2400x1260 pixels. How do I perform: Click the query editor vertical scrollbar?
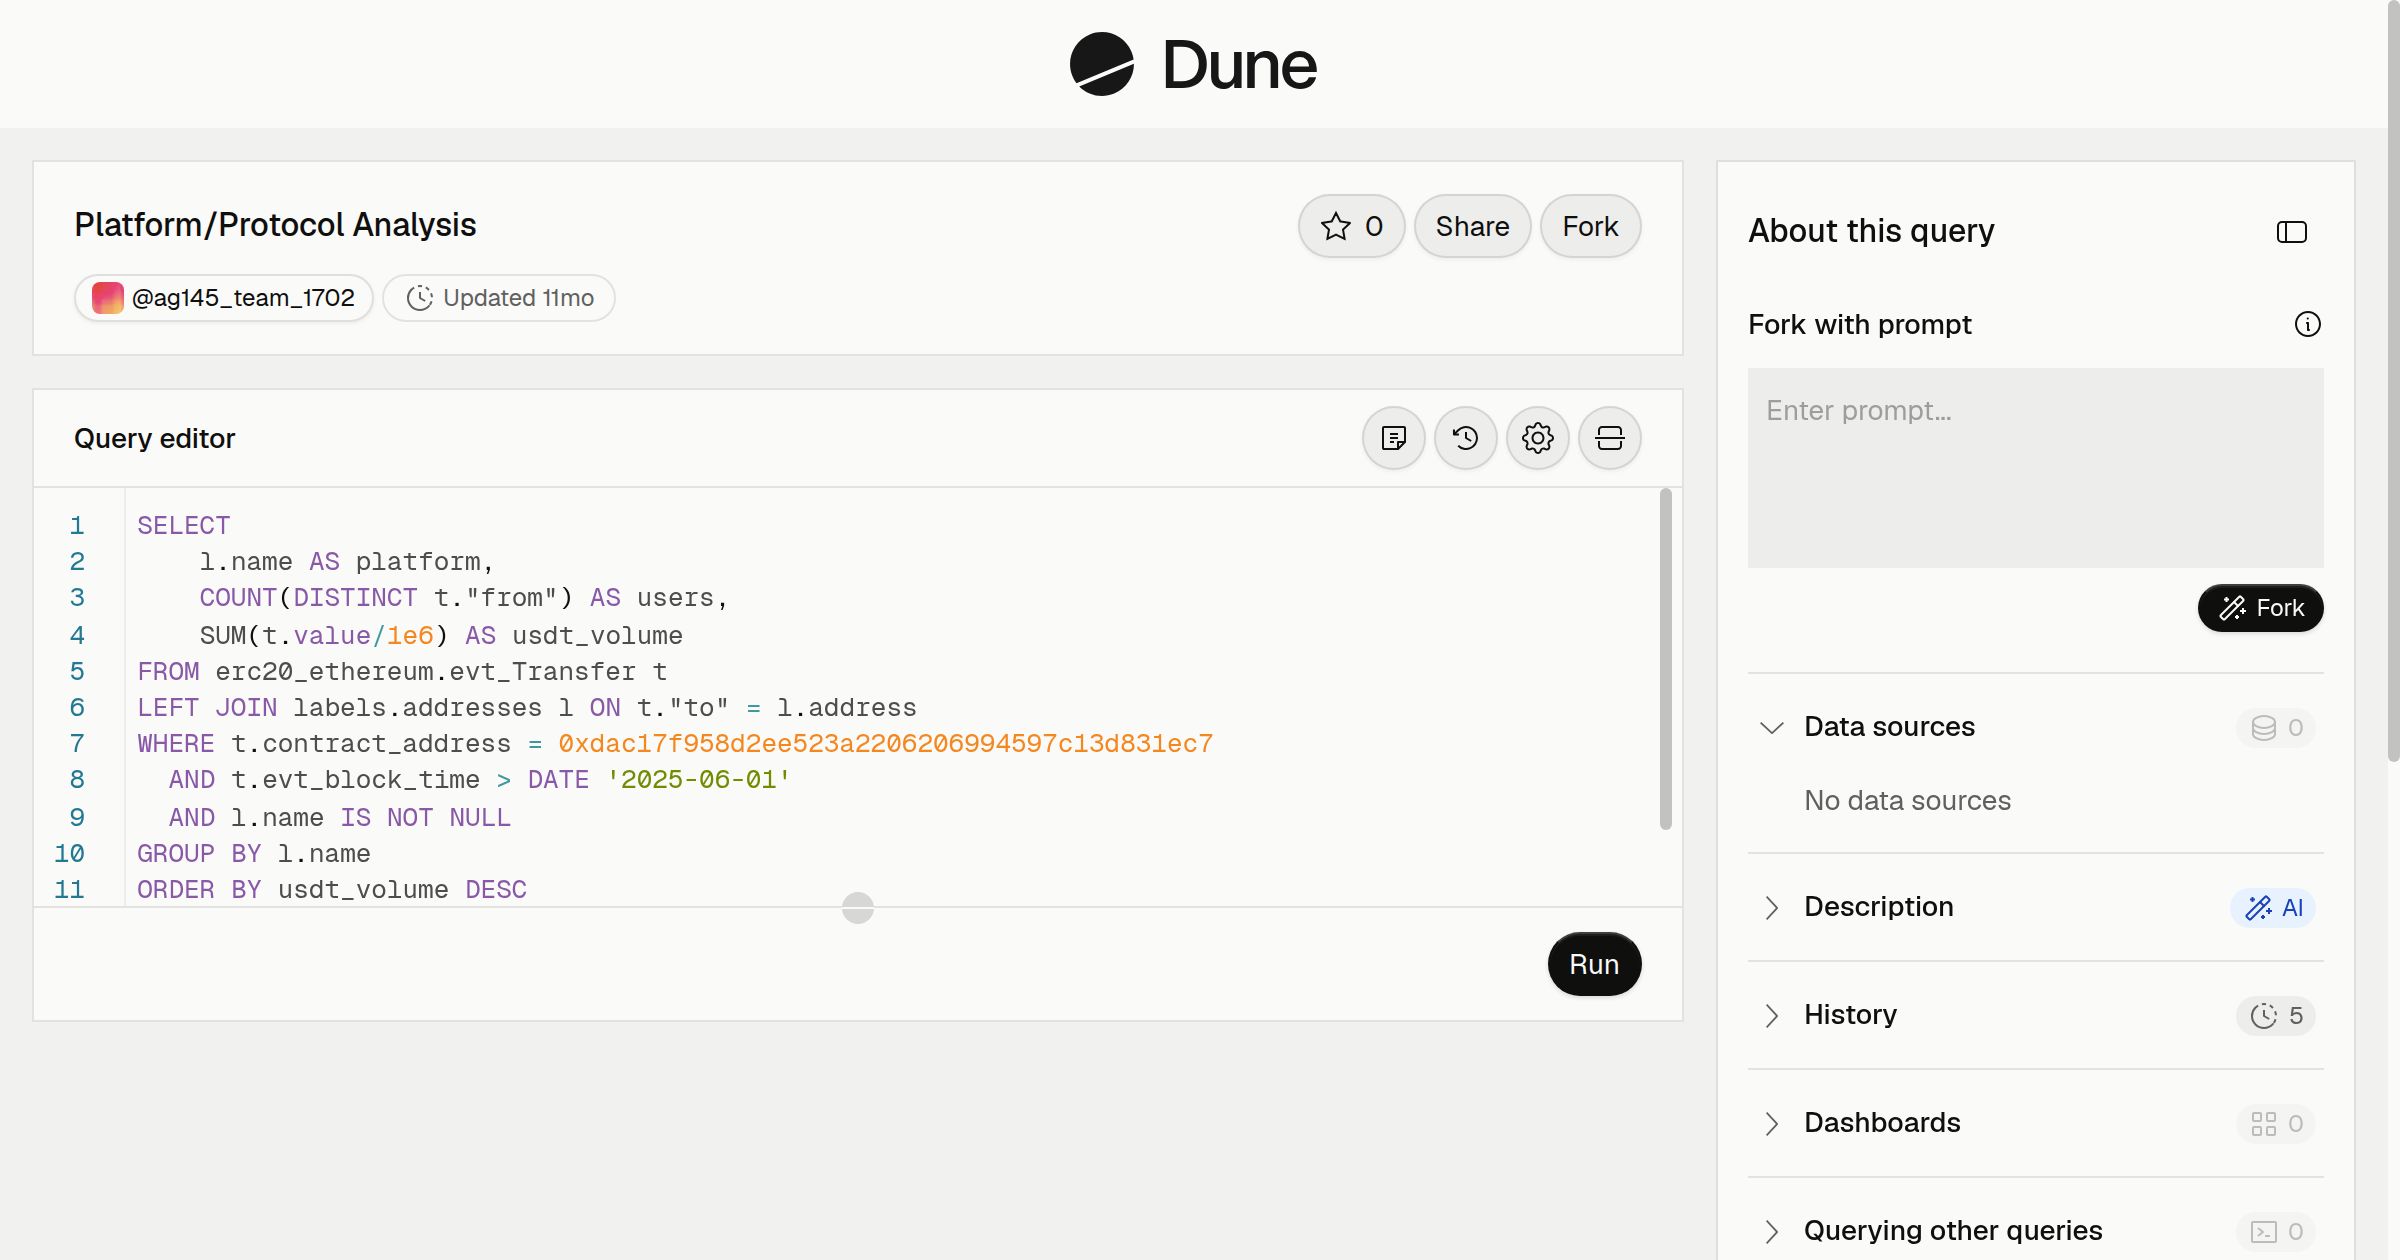coord(1666,658)
